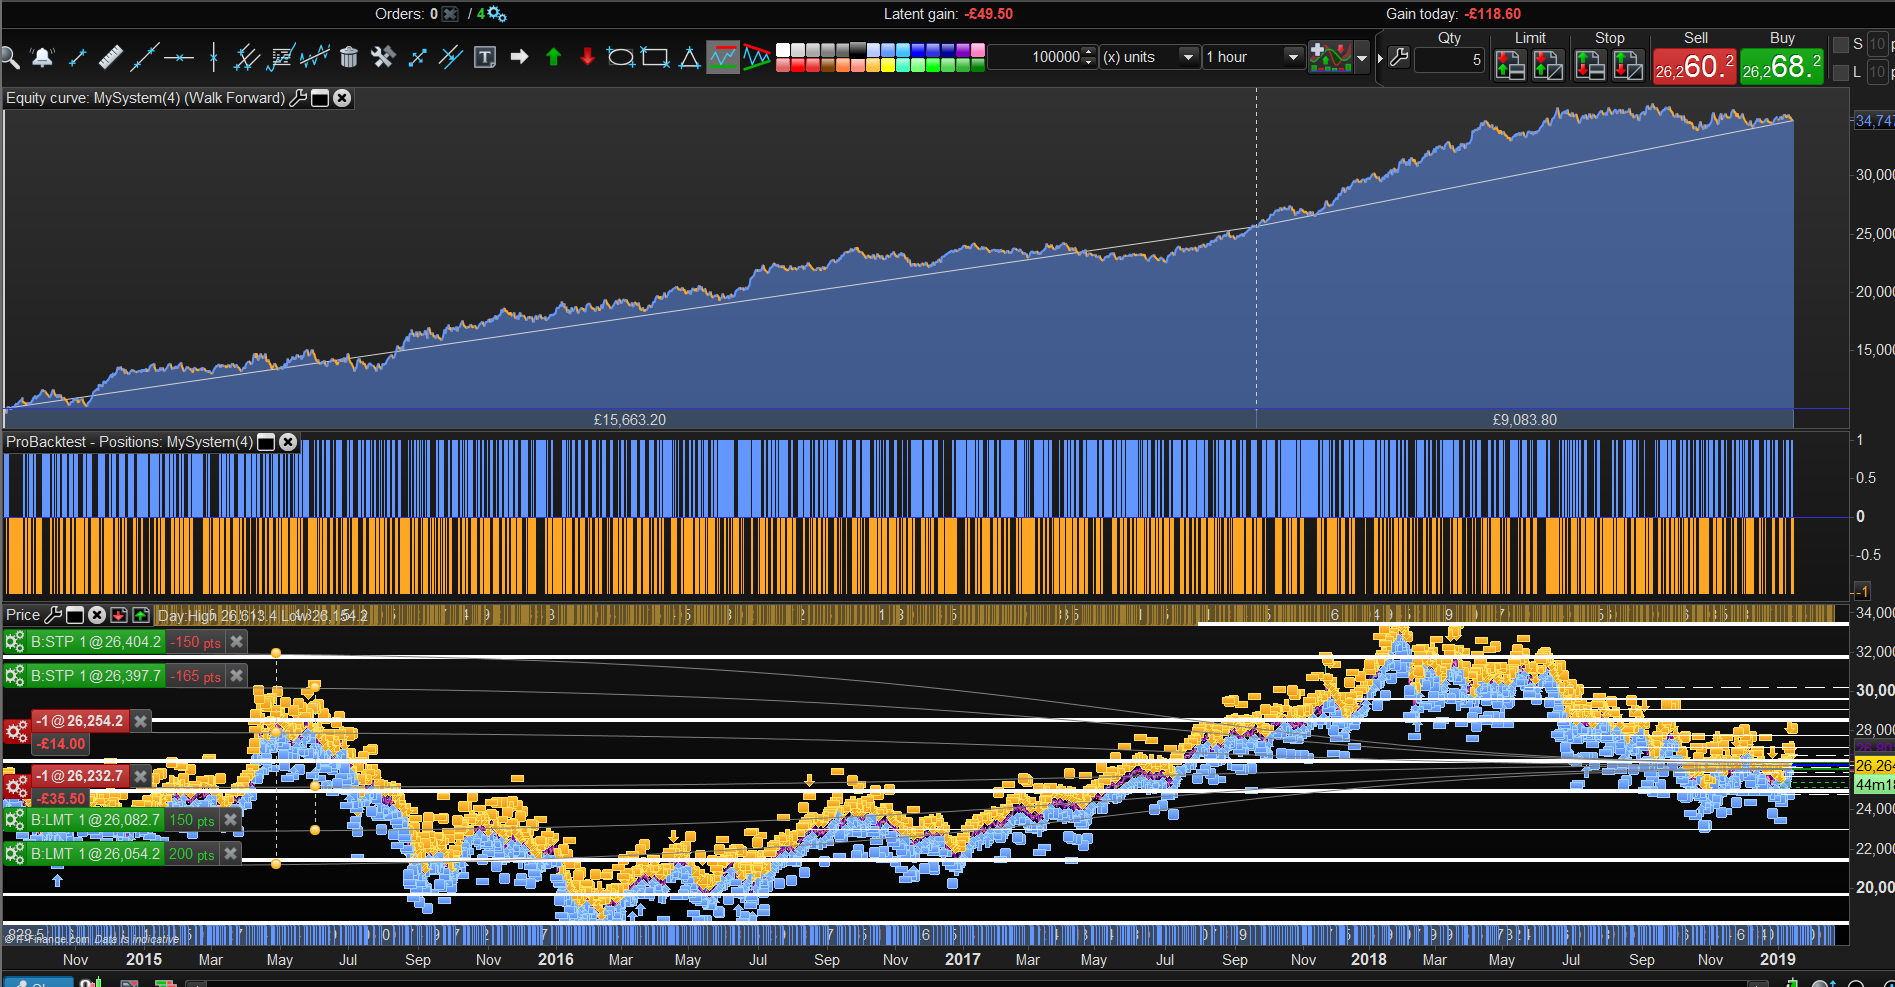Click the Buy price button
Image resolution: width=1895 pixels, height=987 pixels.
pos(1781,67)
